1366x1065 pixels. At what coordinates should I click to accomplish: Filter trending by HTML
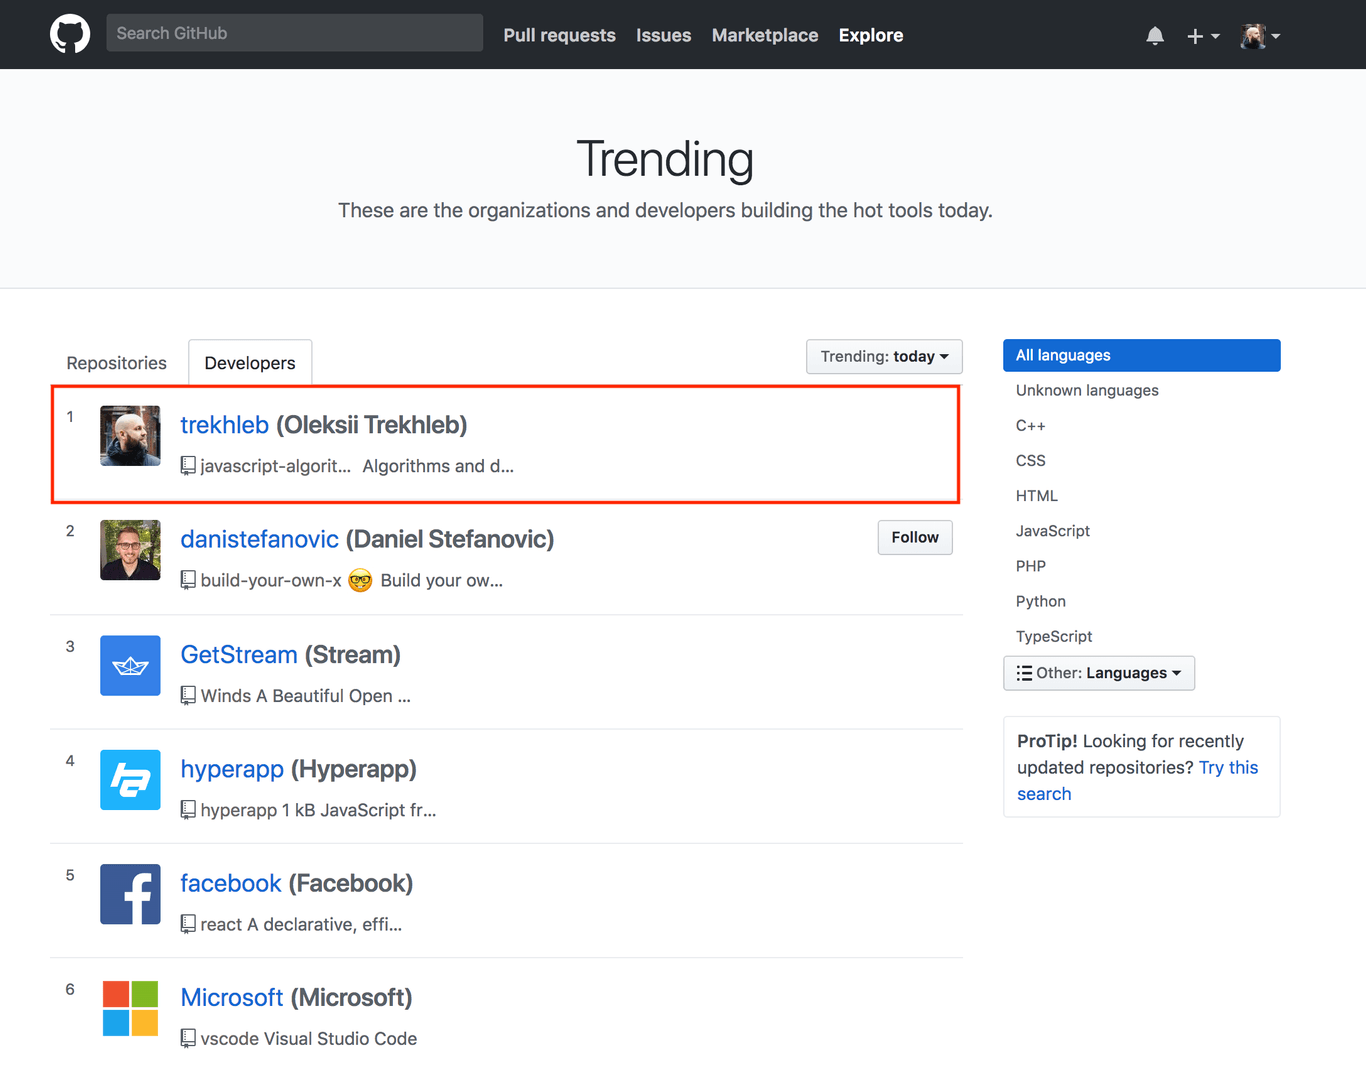point(1036,495)
